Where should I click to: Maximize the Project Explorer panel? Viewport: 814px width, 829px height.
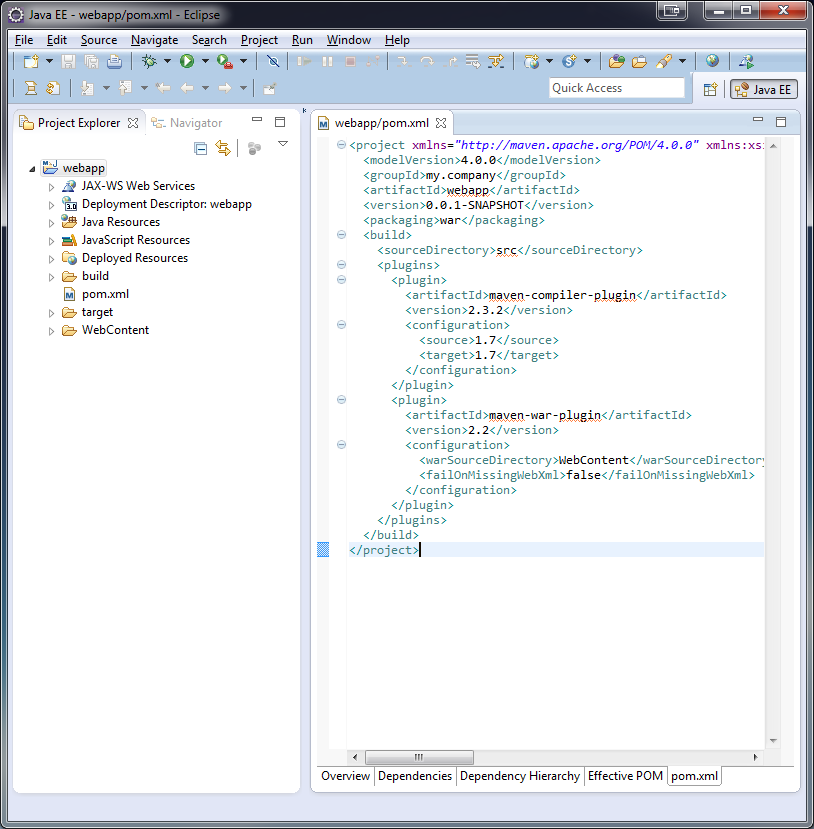coord(280,122)
